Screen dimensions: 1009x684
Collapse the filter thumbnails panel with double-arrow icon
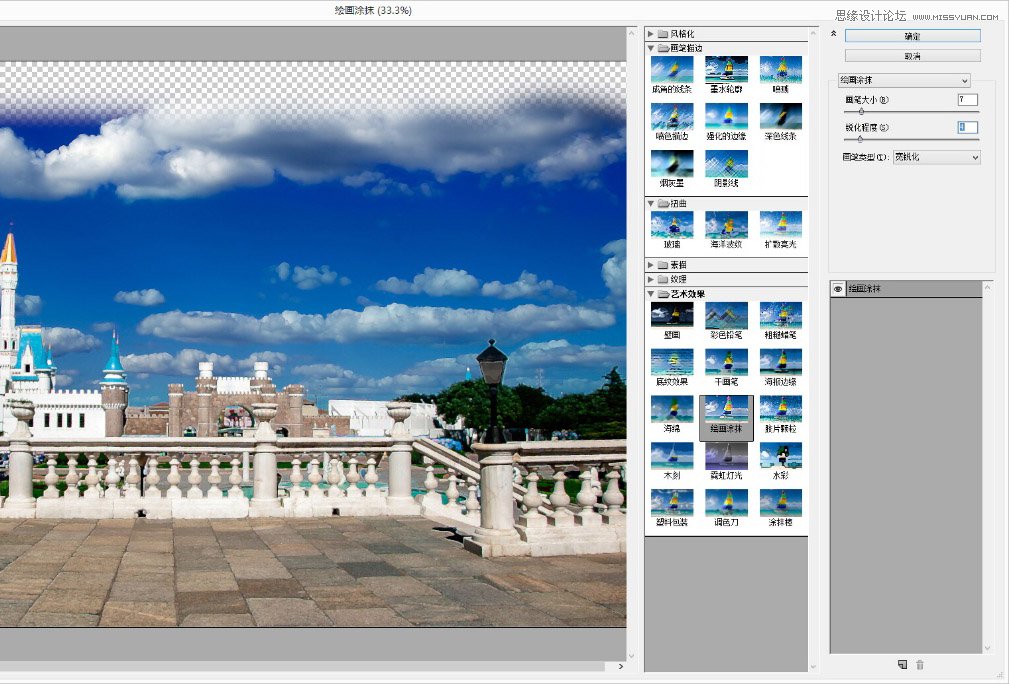tap(833, 33)
